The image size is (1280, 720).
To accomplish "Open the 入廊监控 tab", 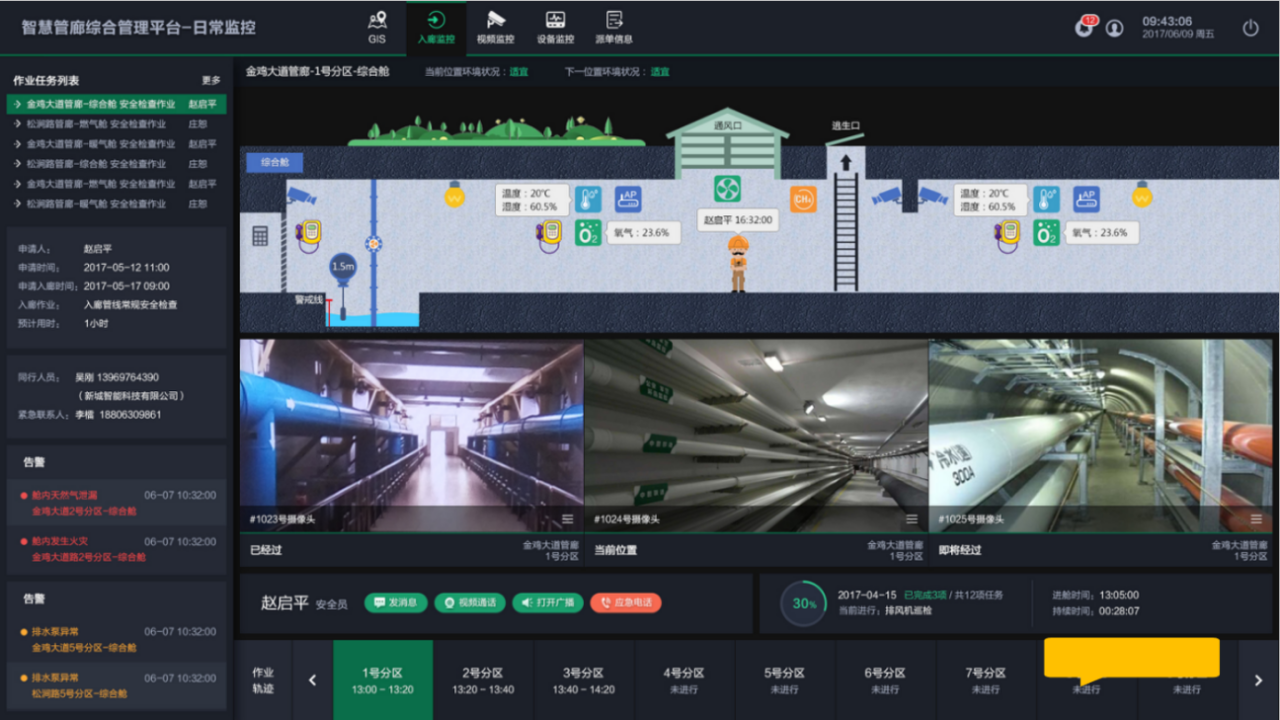I will tap(436, 28).
